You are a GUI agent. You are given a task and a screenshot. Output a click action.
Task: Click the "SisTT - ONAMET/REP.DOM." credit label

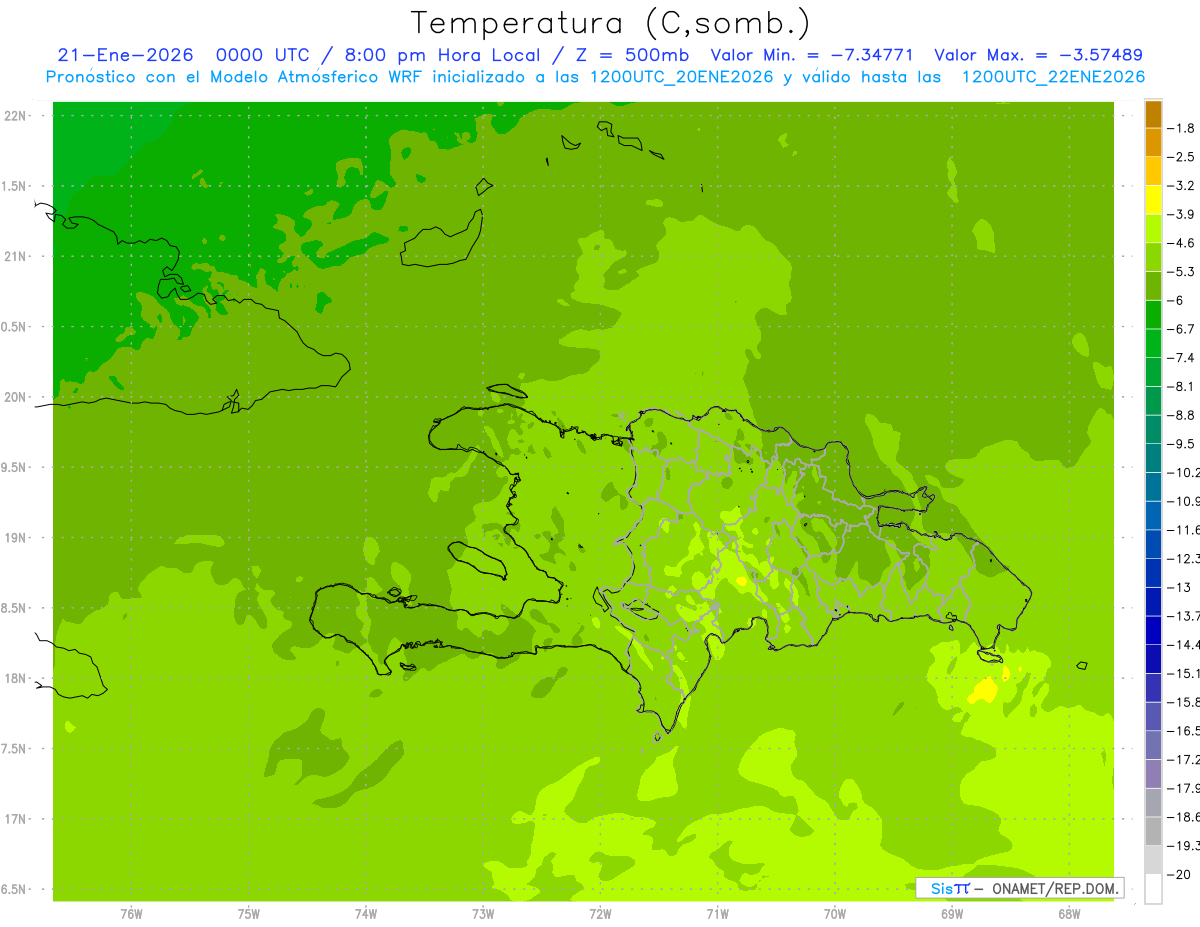tap(1020, 888)
